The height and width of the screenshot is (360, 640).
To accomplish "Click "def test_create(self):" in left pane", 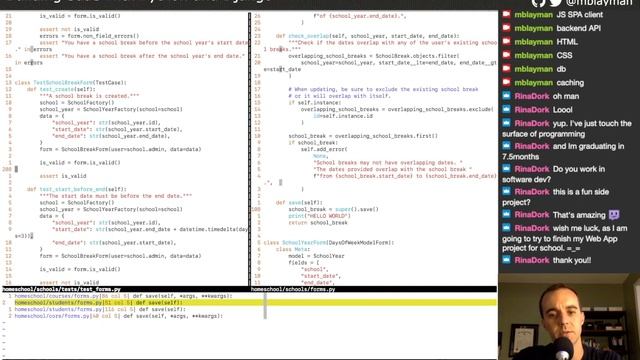I will coord(61,89).
